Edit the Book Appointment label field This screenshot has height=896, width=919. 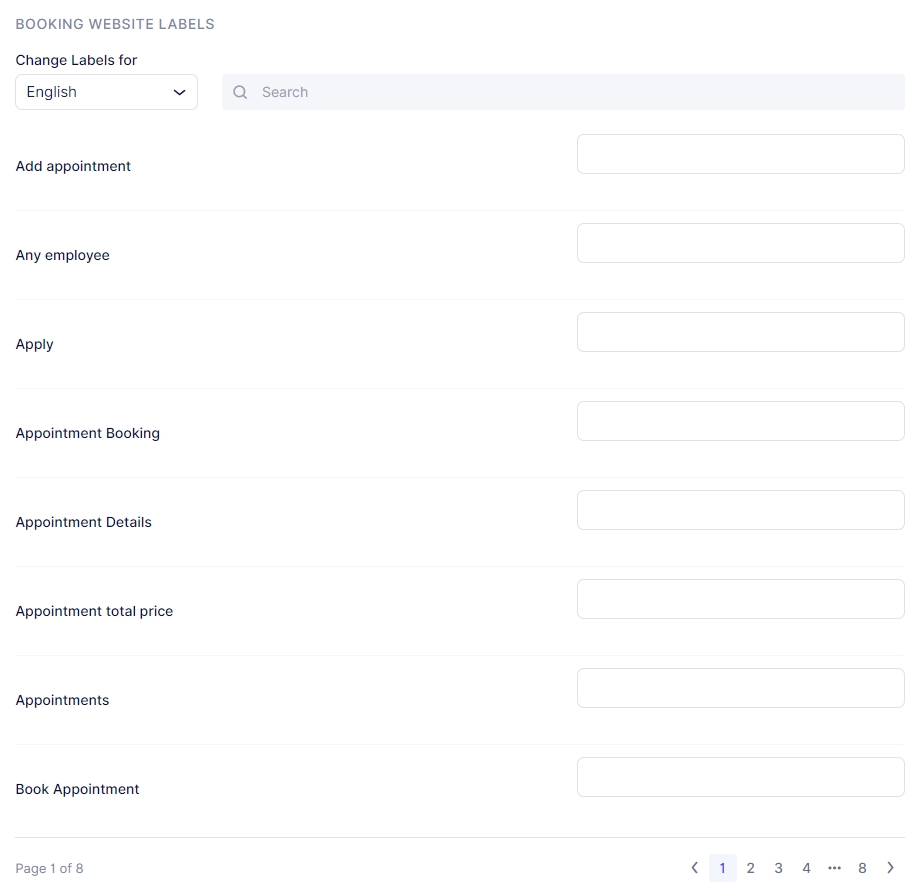point(740,777)
